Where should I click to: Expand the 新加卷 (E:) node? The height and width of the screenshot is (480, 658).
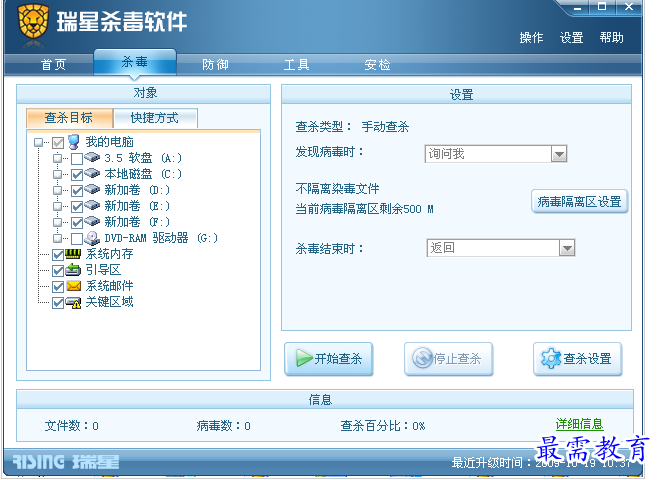point(57,206)
